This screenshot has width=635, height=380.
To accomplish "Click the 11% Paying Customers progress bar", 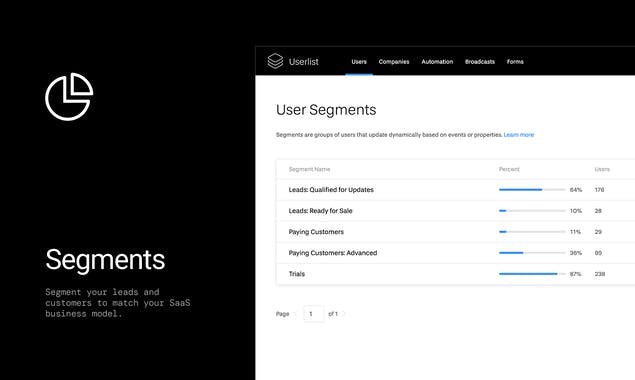I will tap(532, 232).
